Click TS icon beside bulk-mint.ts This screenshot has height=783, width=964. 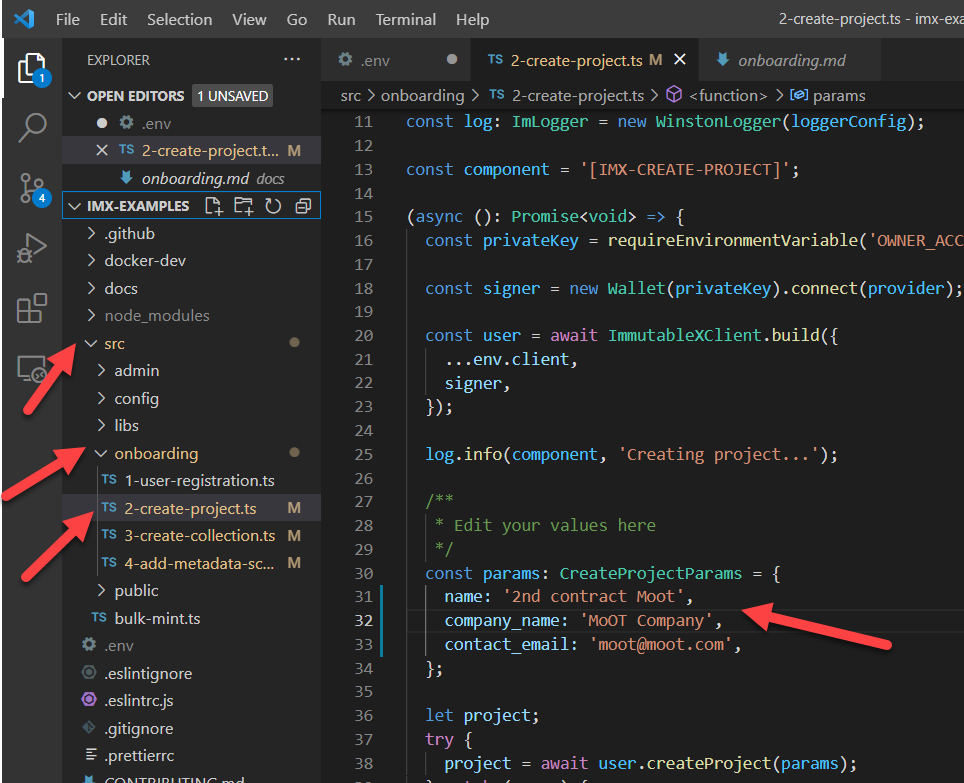(99, 618)
